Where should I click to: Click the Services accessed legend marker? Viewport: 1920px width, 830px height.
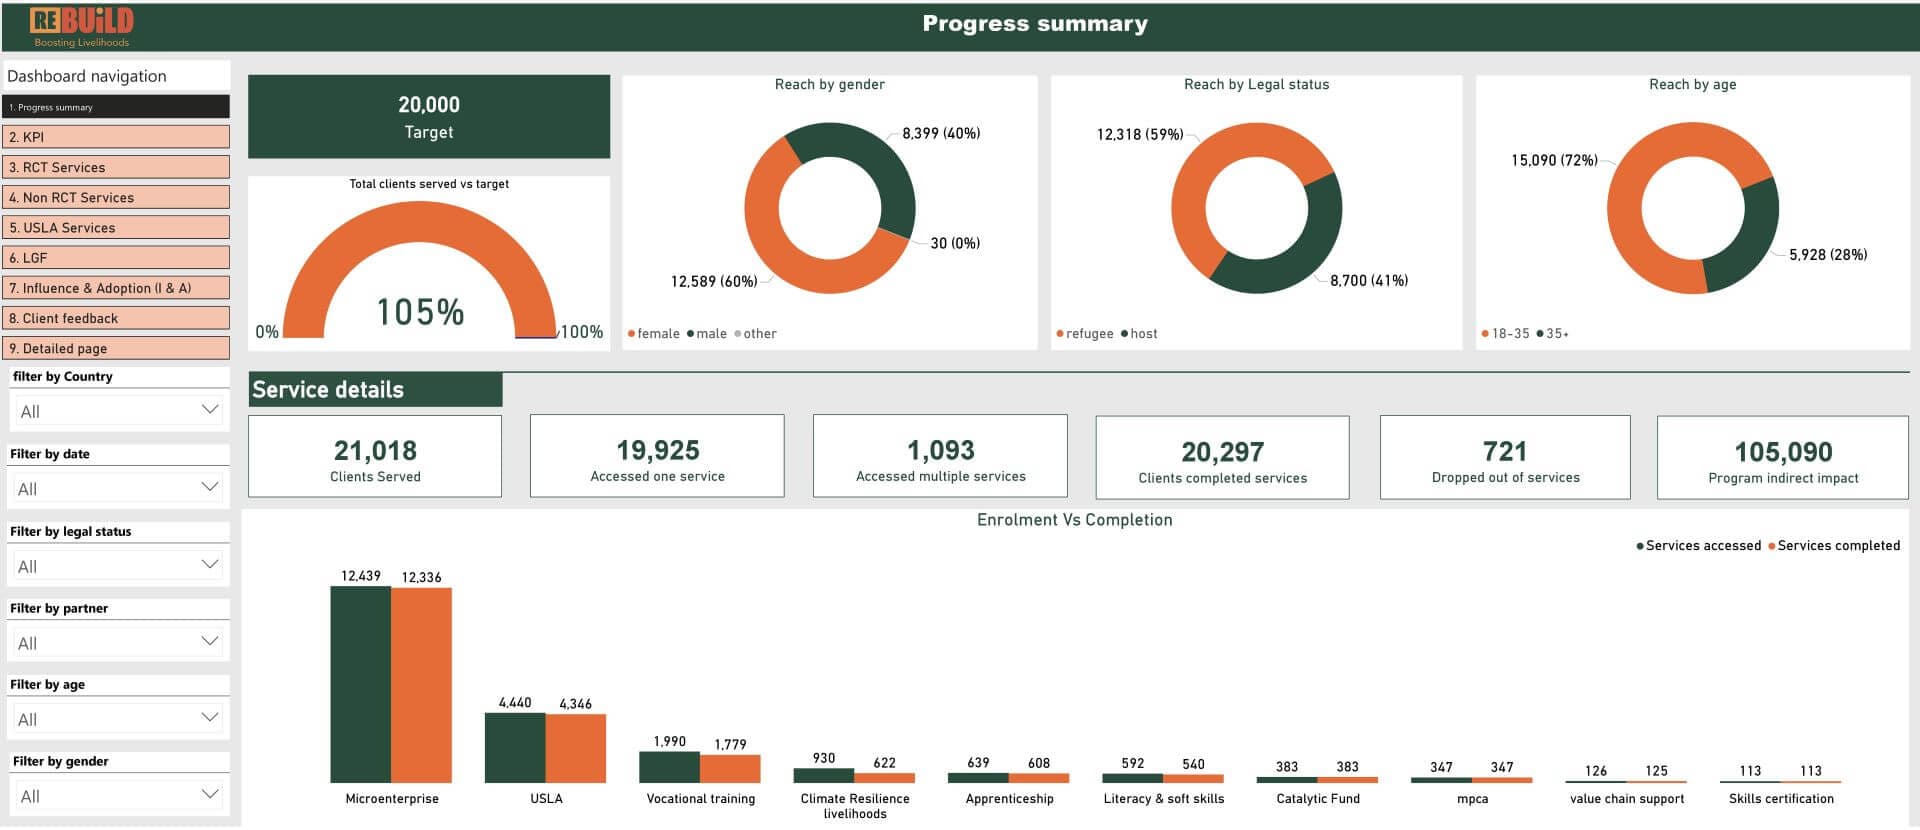[x=1639, y=546]
